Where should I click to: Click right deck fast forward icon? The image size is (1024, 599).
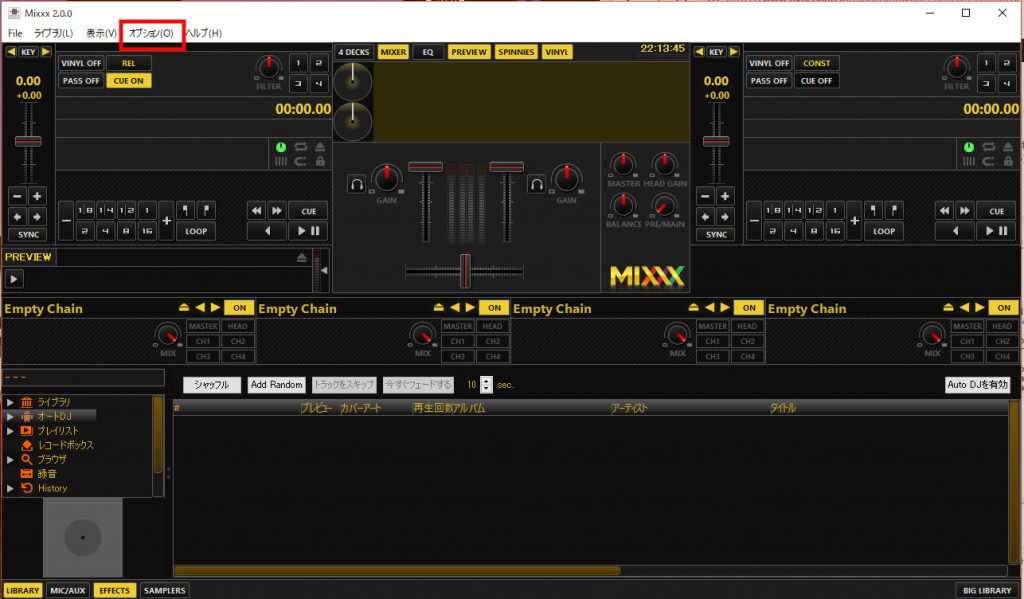[x=965, y=211]
